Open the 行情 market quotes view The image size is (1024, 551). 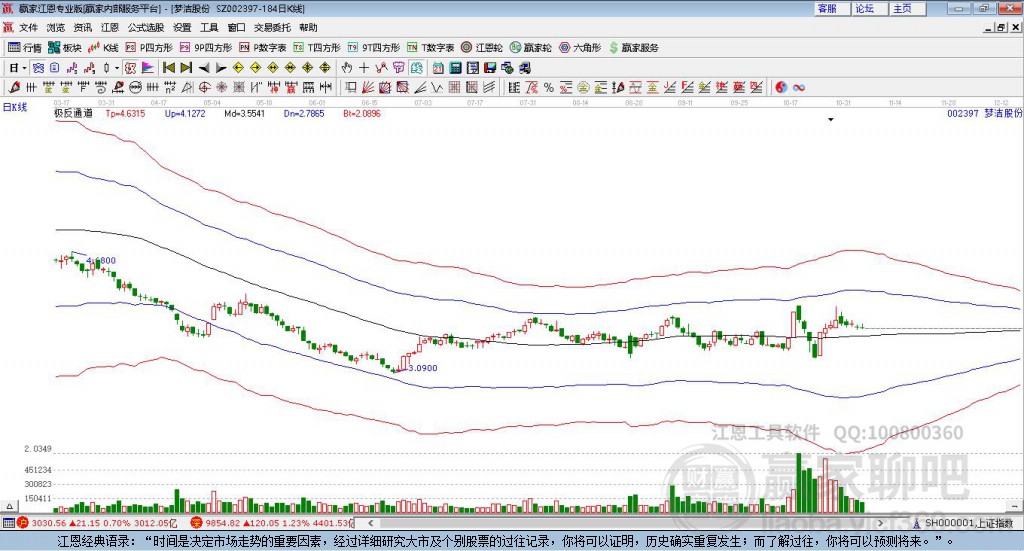(x=24, y=48)
